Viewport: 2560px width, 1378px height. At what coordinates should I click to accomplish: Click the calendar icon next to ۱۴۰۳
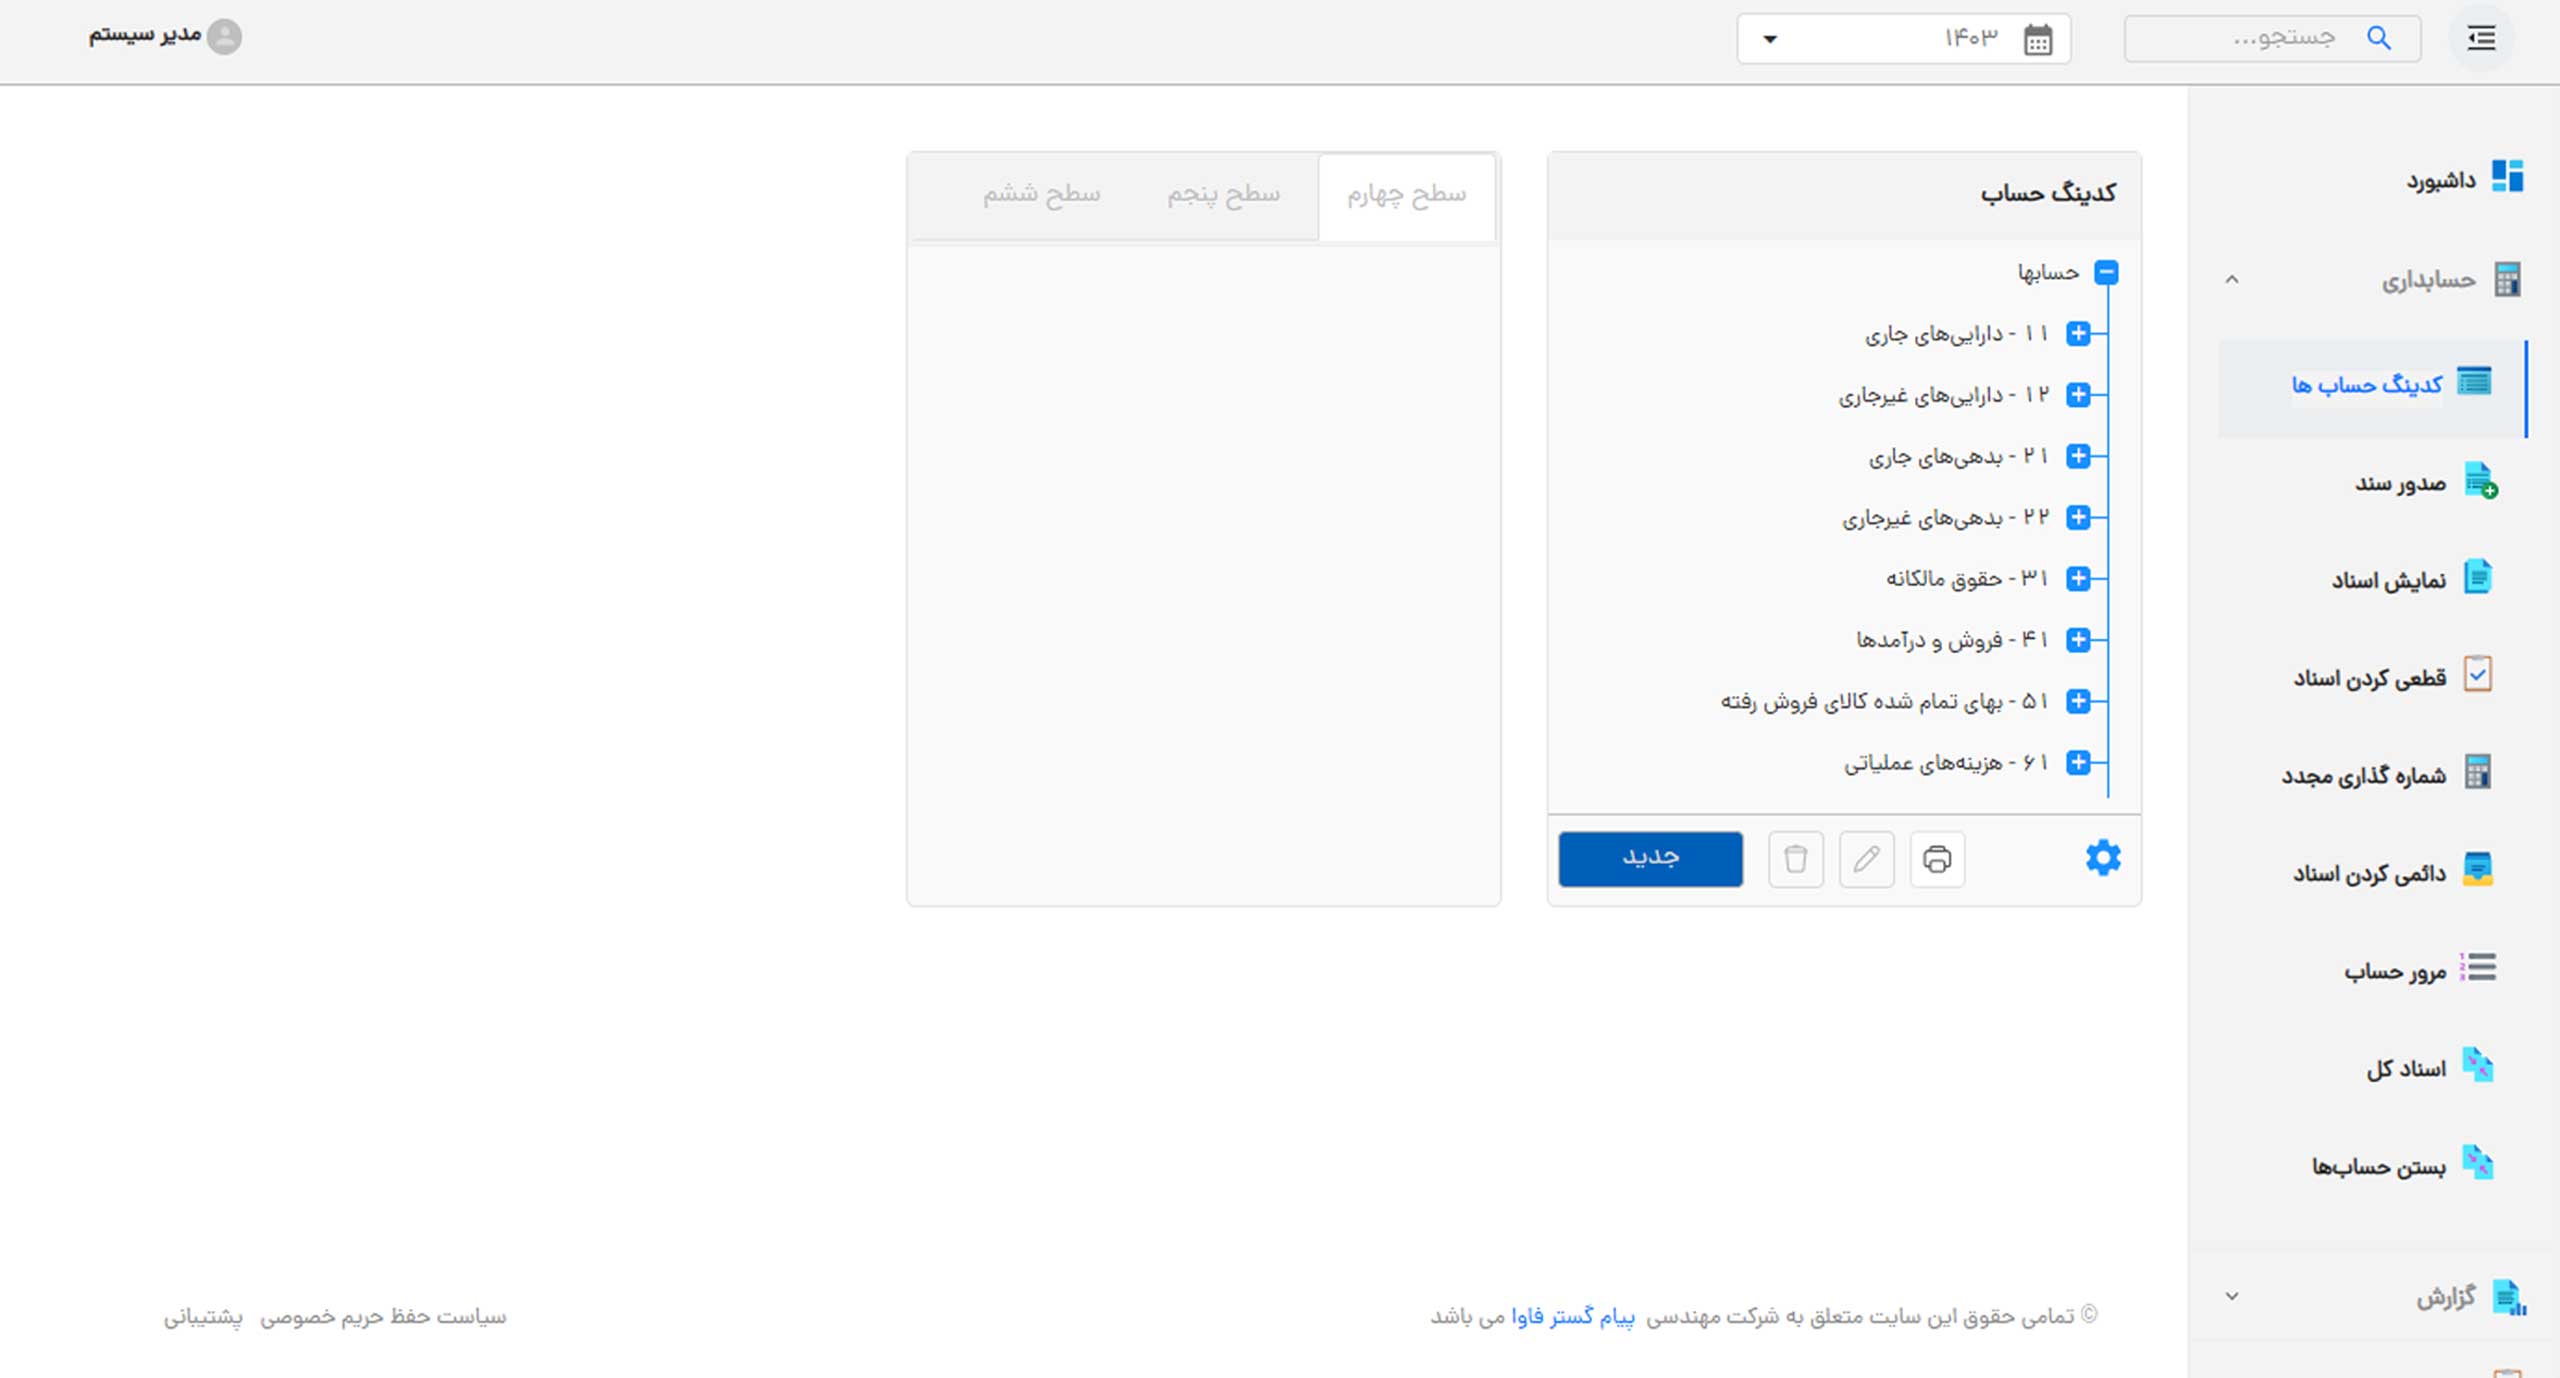tap(2038, 40)
